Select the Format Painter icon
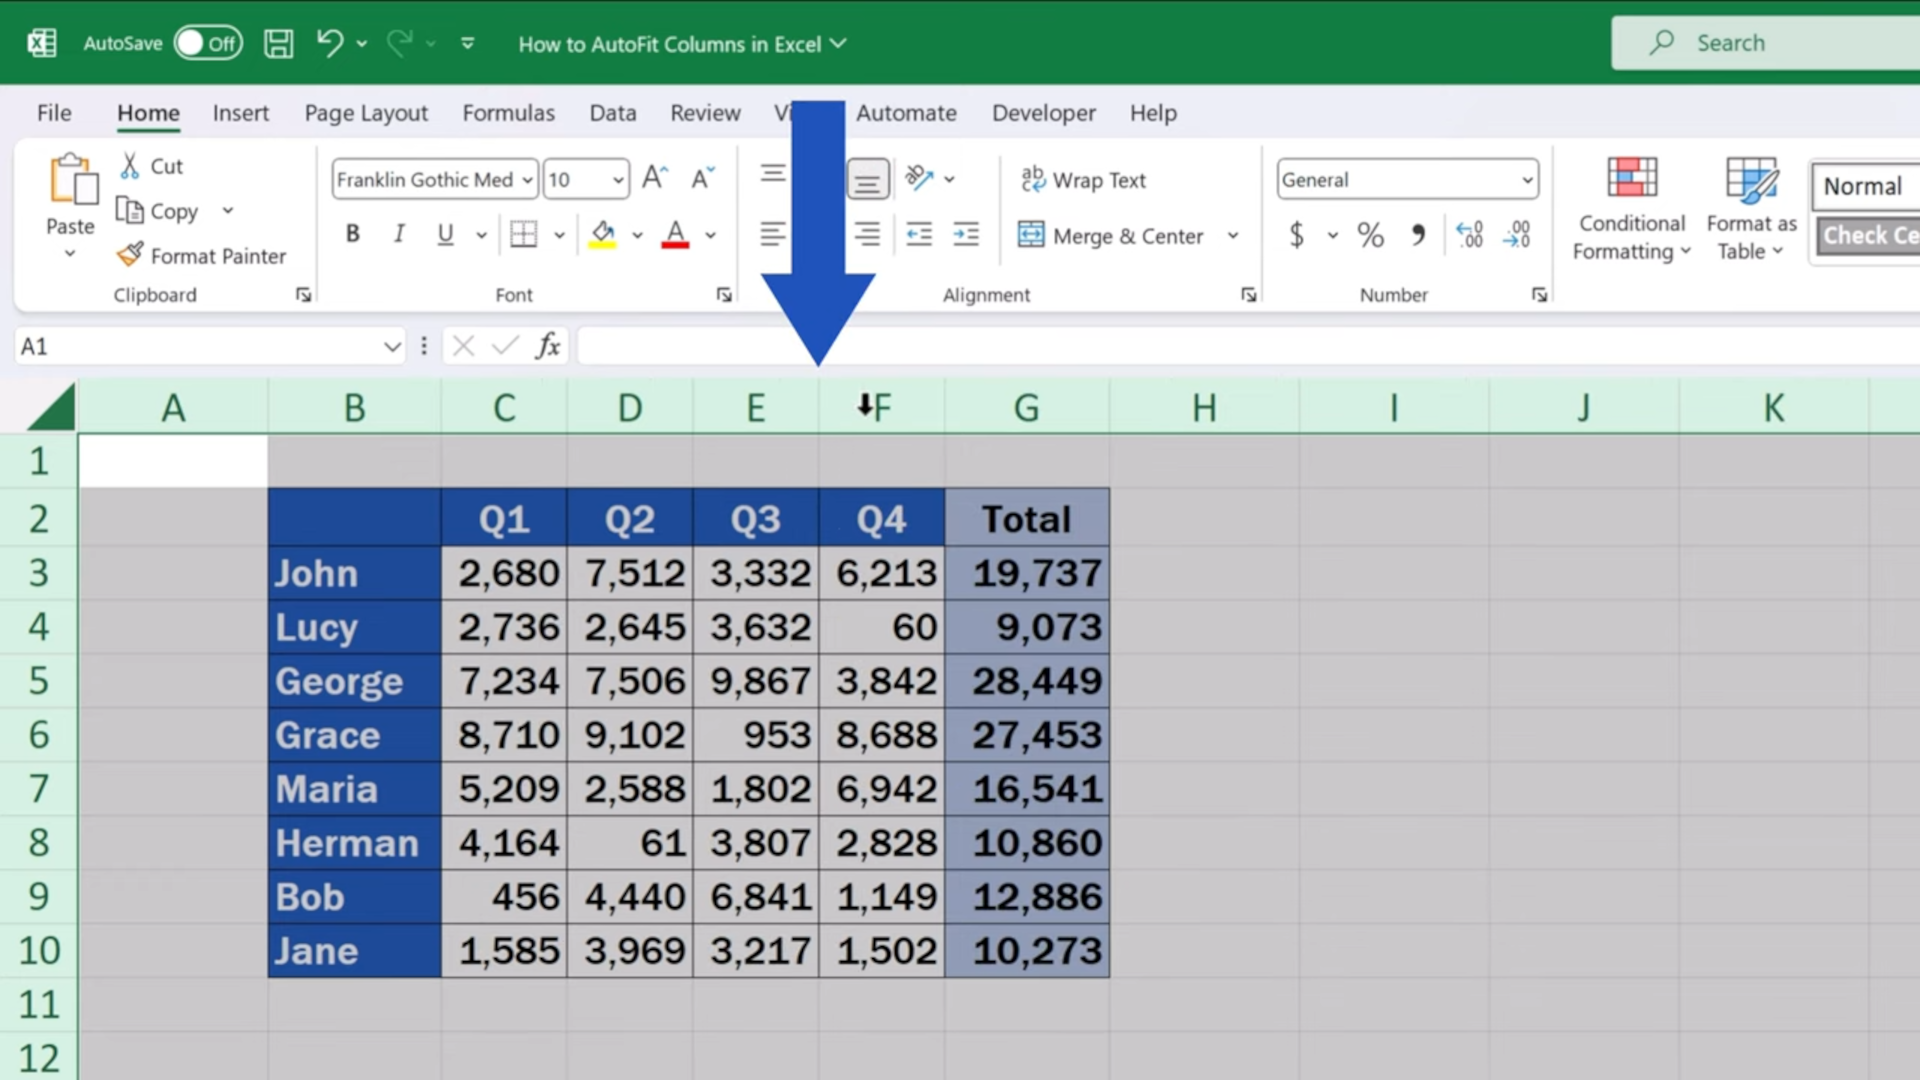The image size is (1920, 1080). pos(130,255)
